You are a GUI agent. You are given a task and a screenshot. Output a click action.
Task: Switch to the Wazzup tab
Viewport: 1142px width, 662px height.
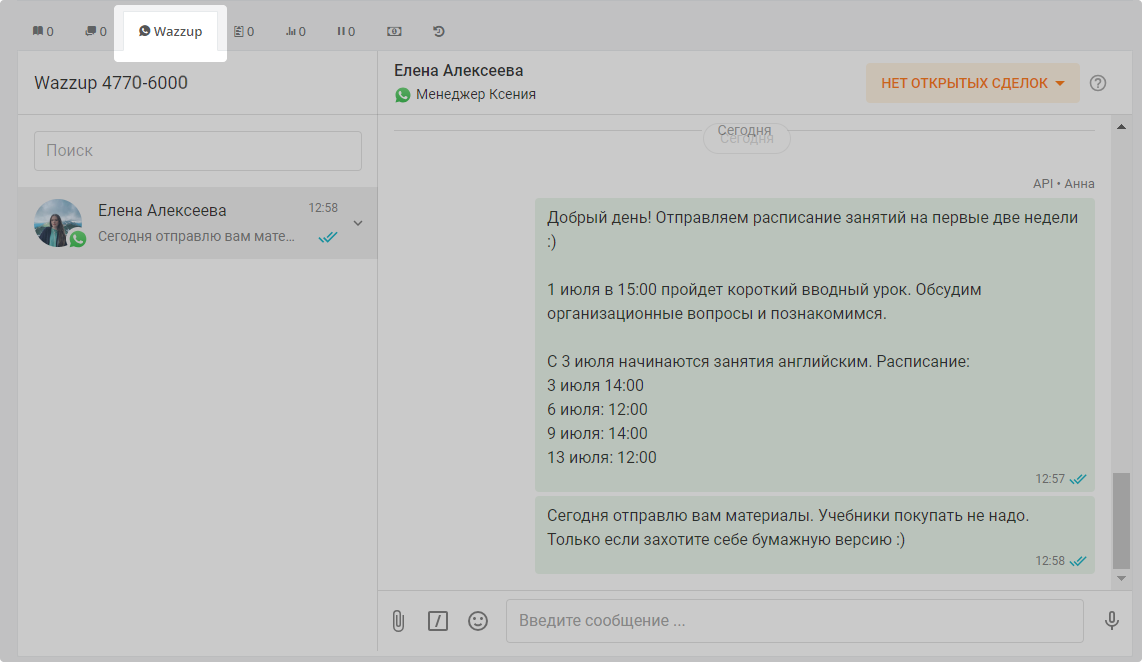pos(171,31)
